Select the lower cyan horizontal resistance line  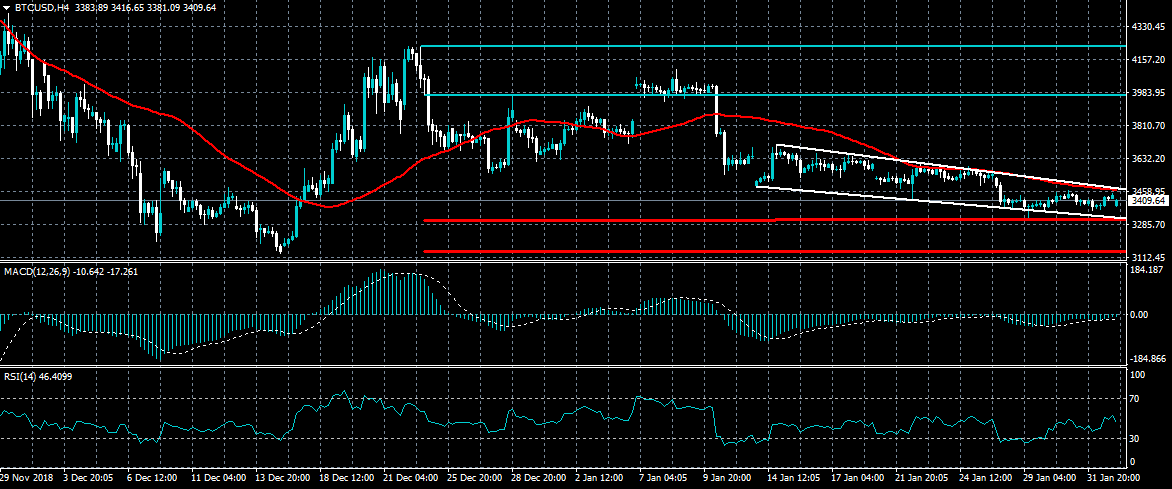[774, 95]
